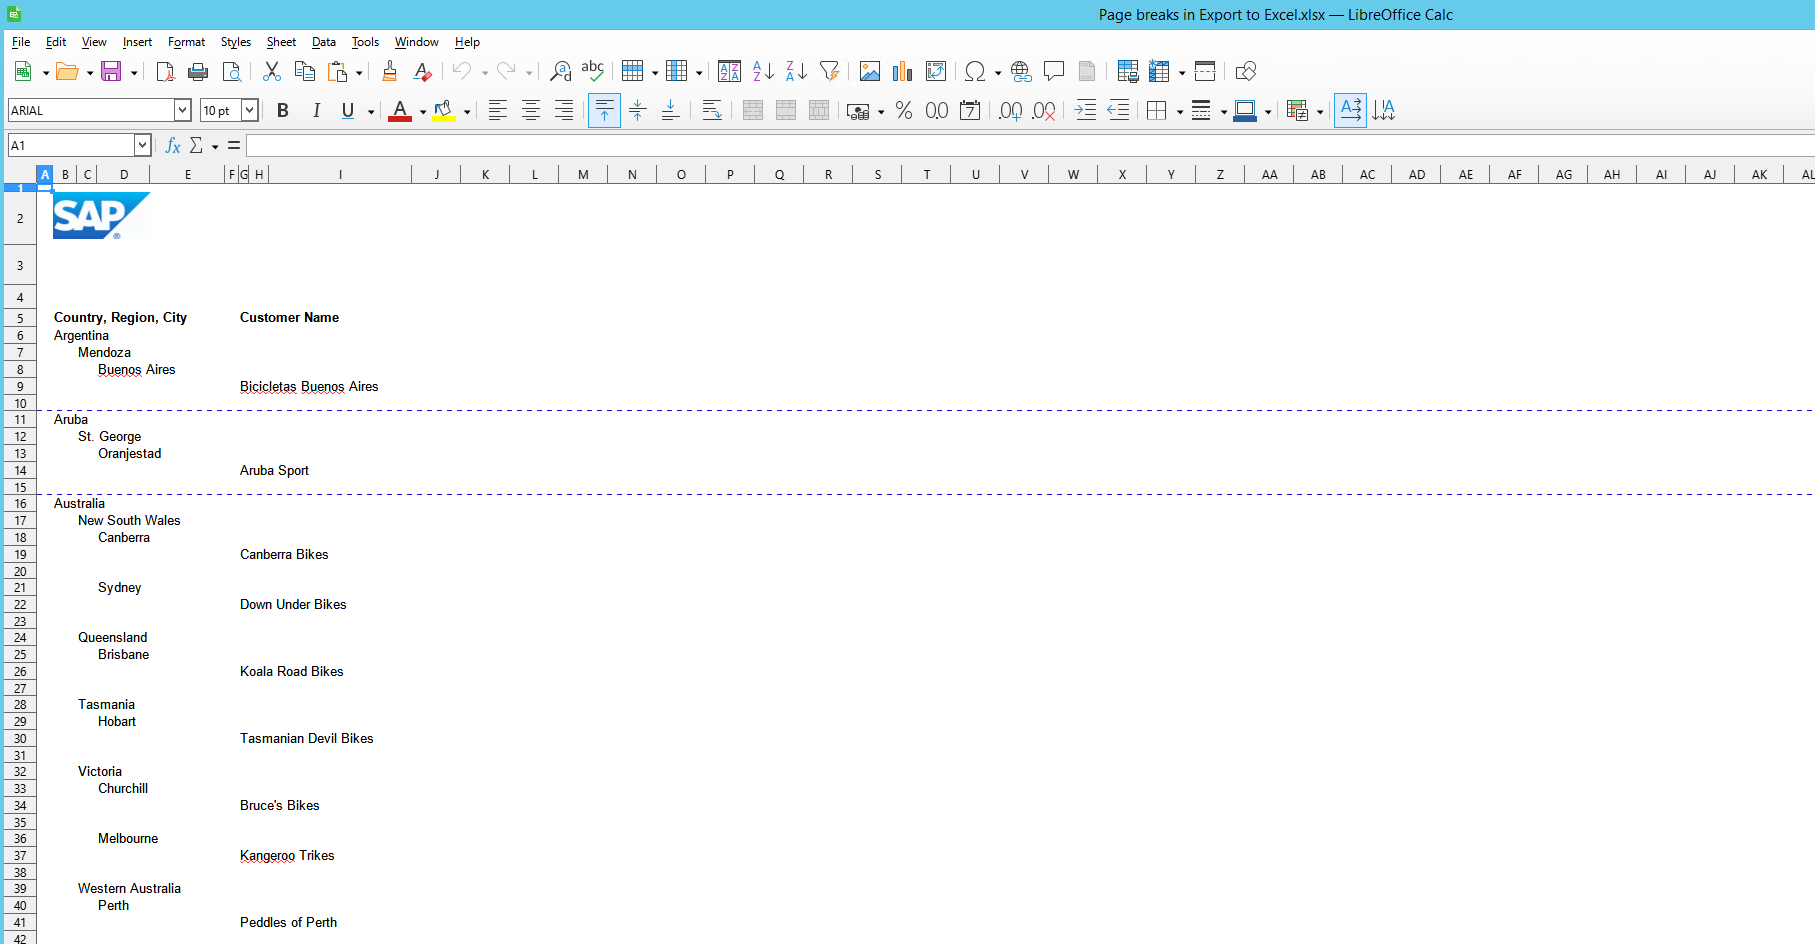Select column header M
This screenshot has width=1815, height=945.
click(583, 174)
